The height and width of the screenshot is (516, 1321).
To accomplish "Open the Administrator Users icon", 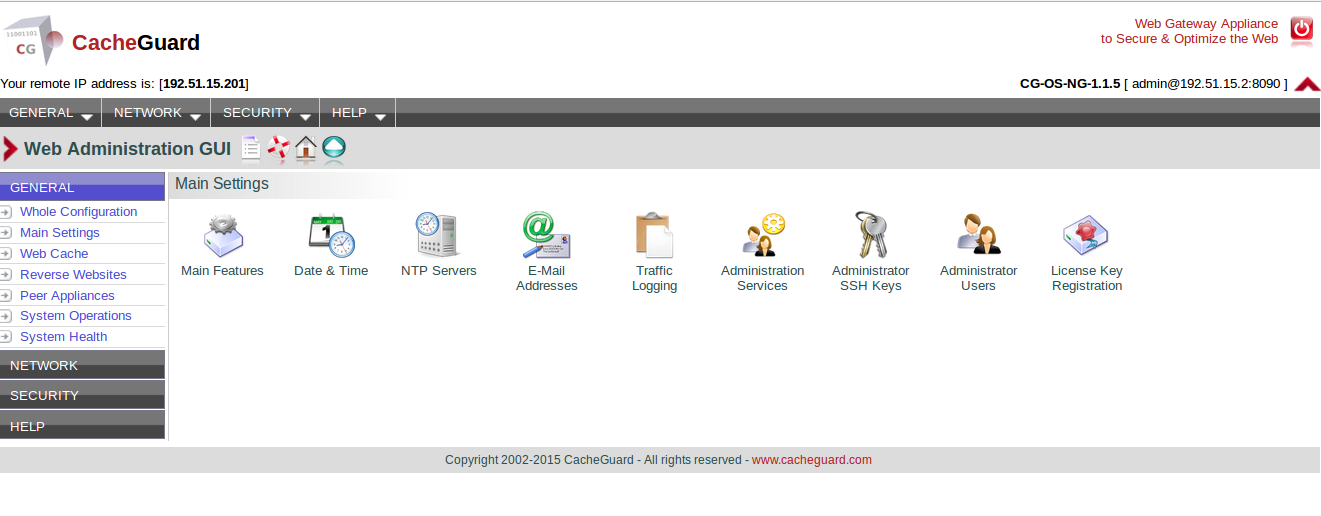I will click(x=979, y=236).
